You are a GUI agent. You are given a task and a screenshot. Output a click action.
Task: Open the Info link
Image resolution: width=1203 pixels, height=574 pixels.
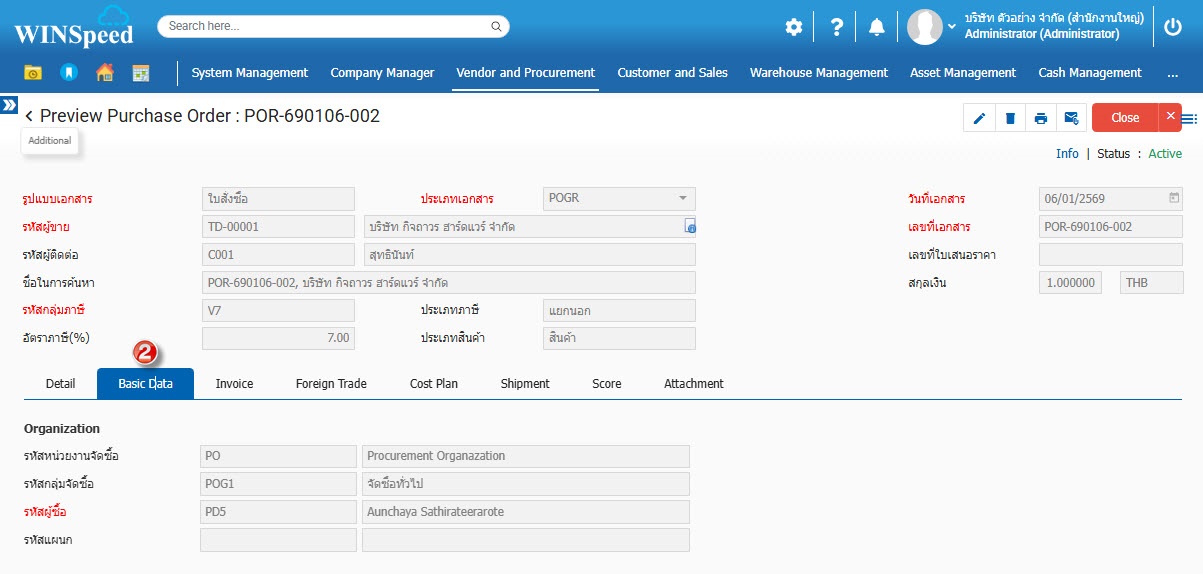[1067, 154]
